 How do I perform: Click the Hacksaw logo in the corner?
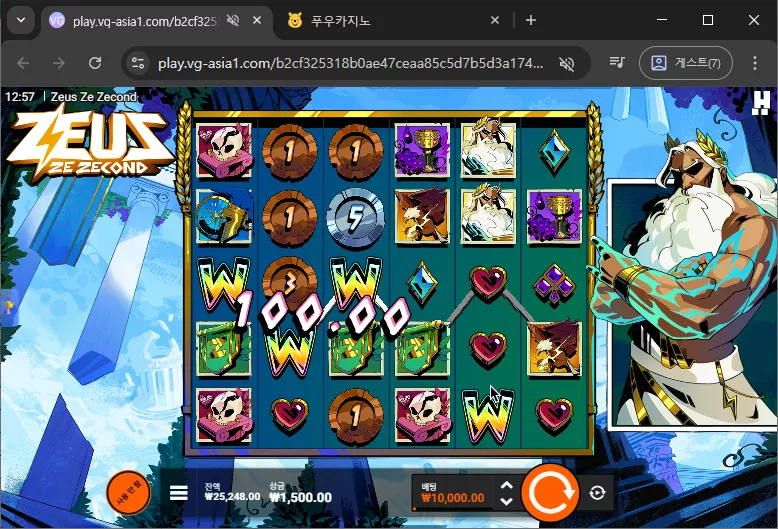pyautogui.click(x=761, y=103)
